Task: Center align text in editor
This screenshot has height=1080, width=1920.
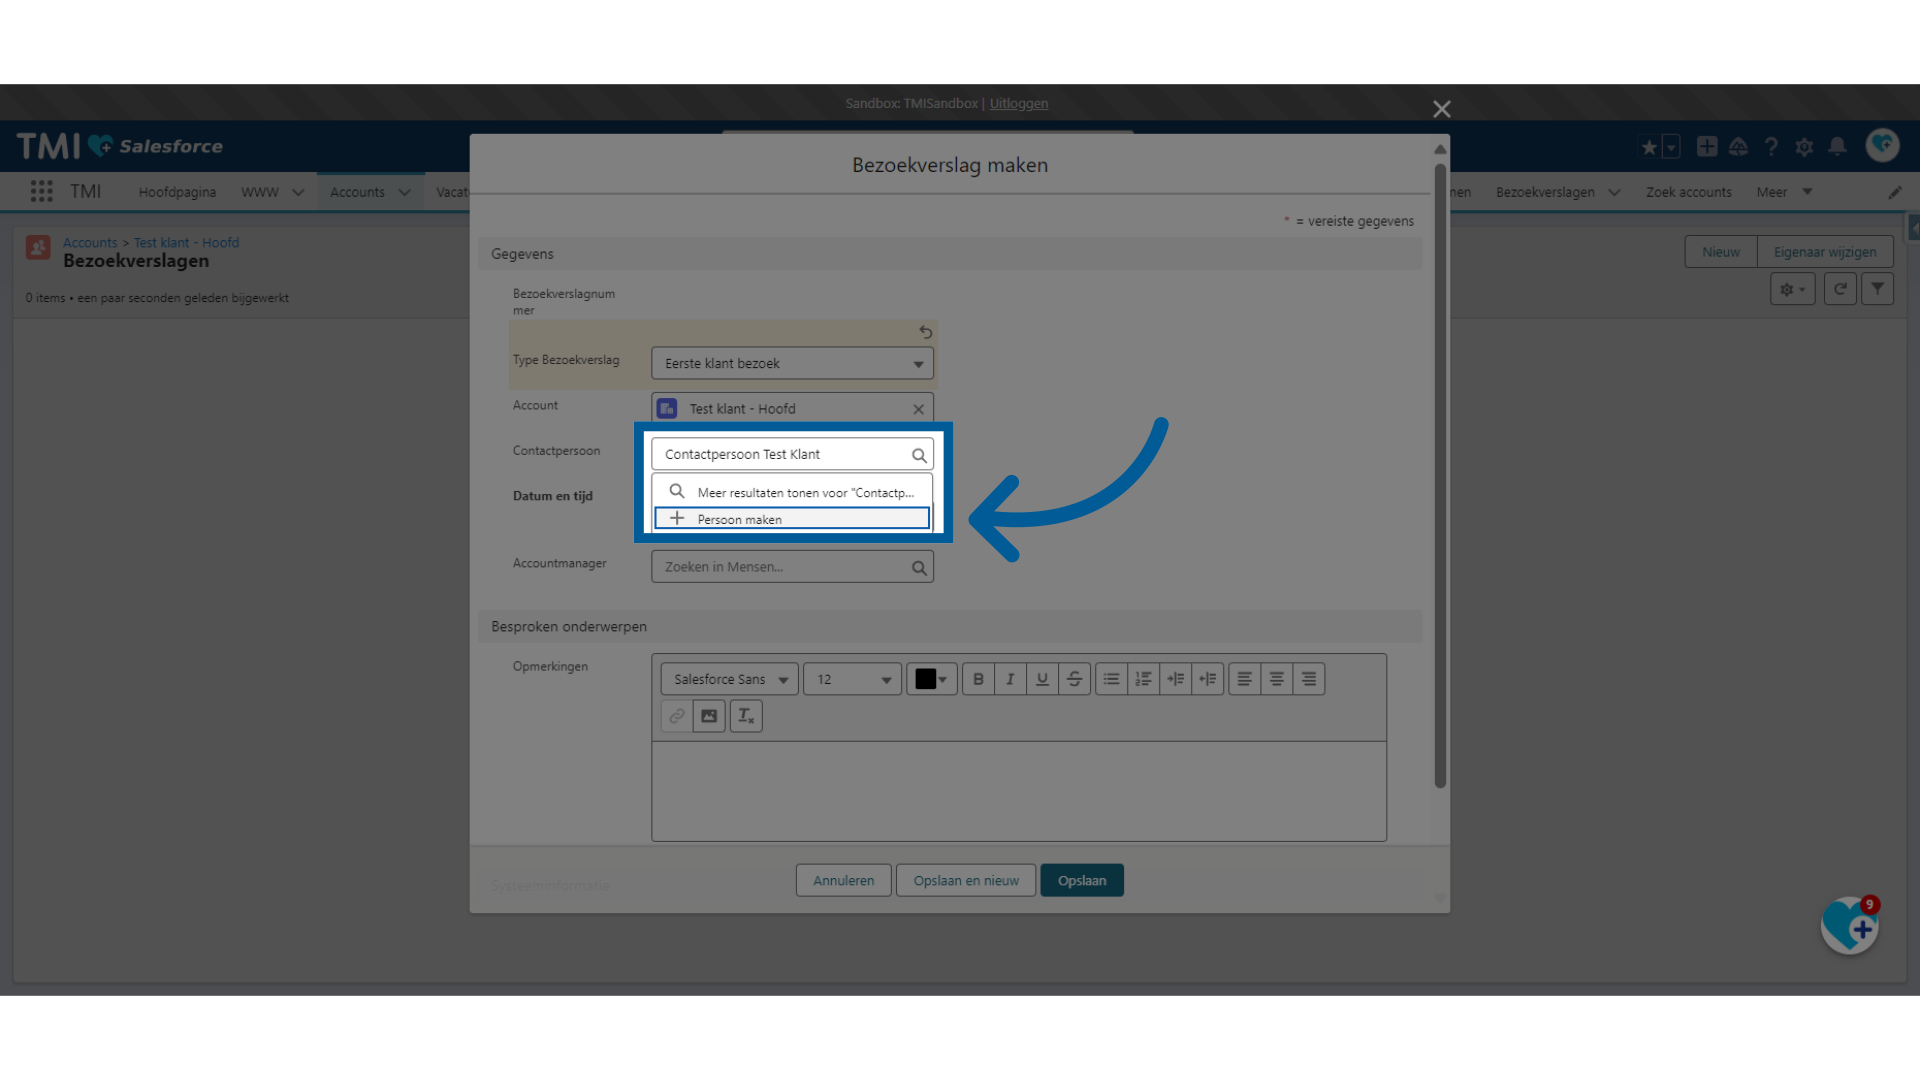Action: (1276, 679)
